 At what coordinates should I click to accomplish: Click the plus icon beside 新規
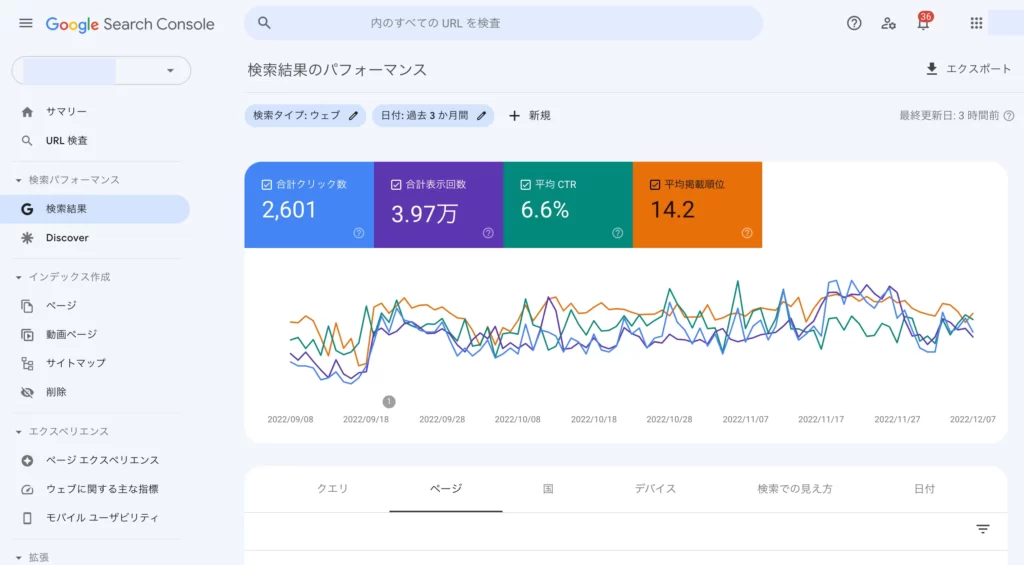point(515,116)
